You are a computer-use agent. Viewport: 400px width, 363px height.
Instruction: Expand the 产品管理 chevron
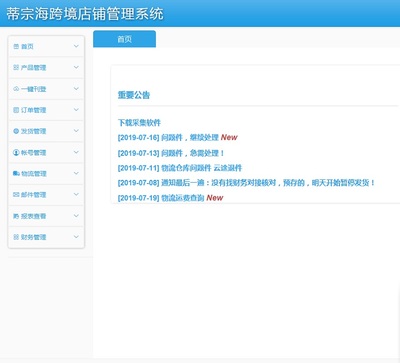[x=76, y=67]
